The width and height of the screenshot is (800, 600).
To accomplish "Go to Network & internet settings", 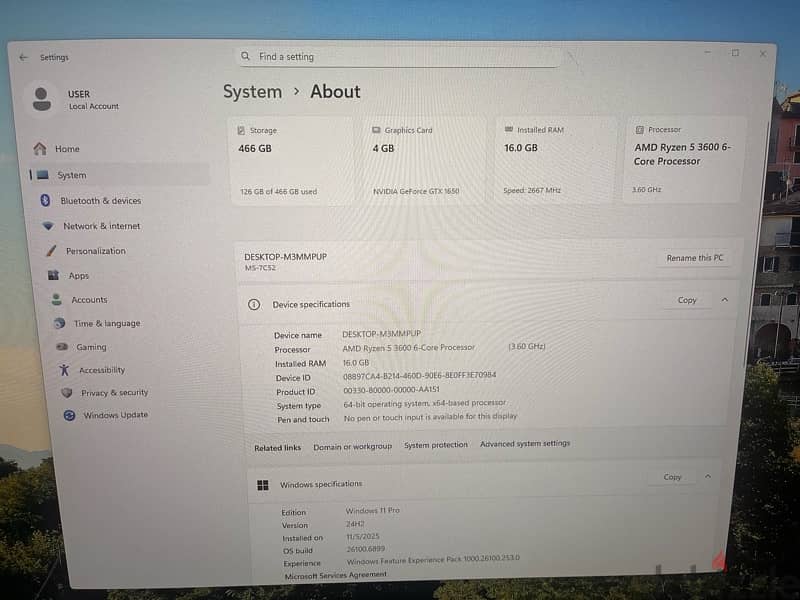I will click(x=102, y=226).
